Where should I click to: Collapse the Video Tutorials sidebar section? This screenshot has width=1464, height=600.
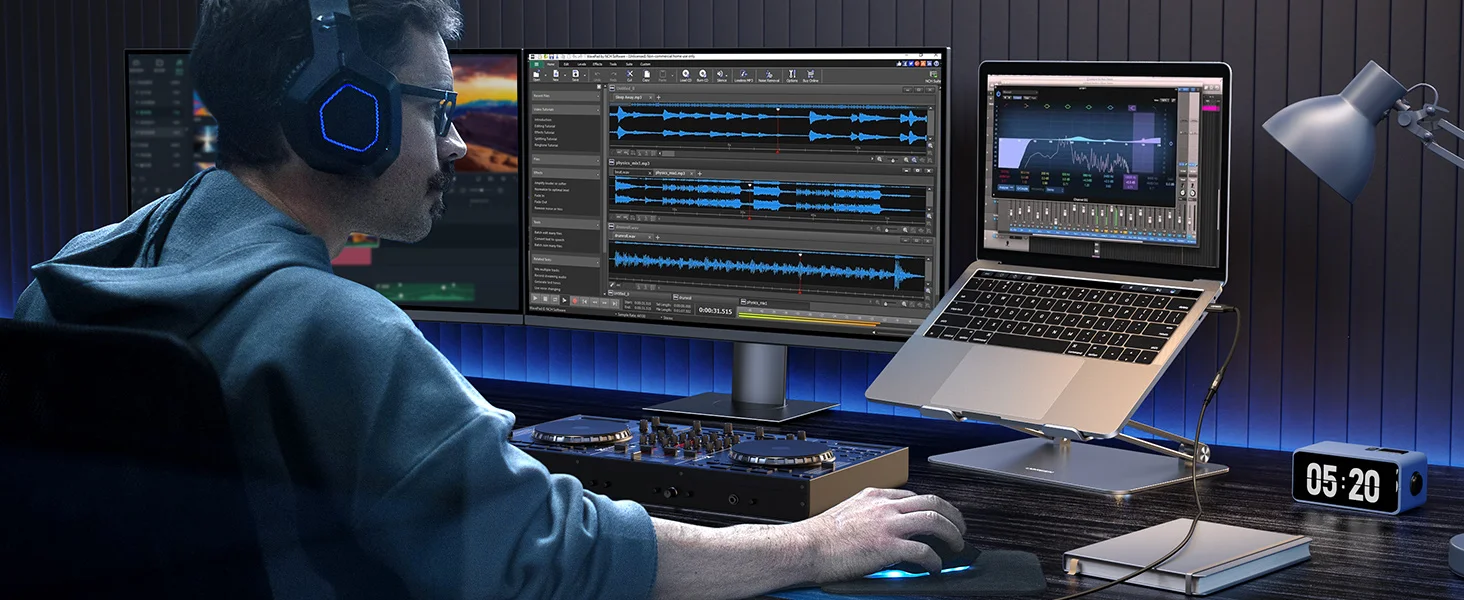(598, 109)
